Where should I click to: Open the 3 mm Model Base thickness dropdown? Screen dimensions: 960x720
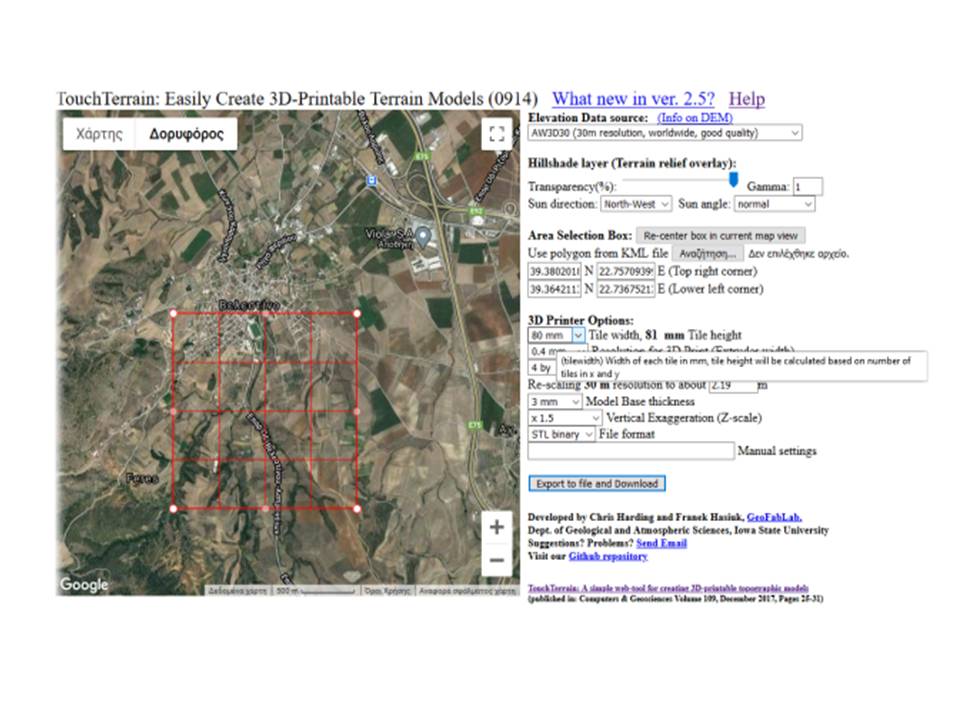[555, 402]
